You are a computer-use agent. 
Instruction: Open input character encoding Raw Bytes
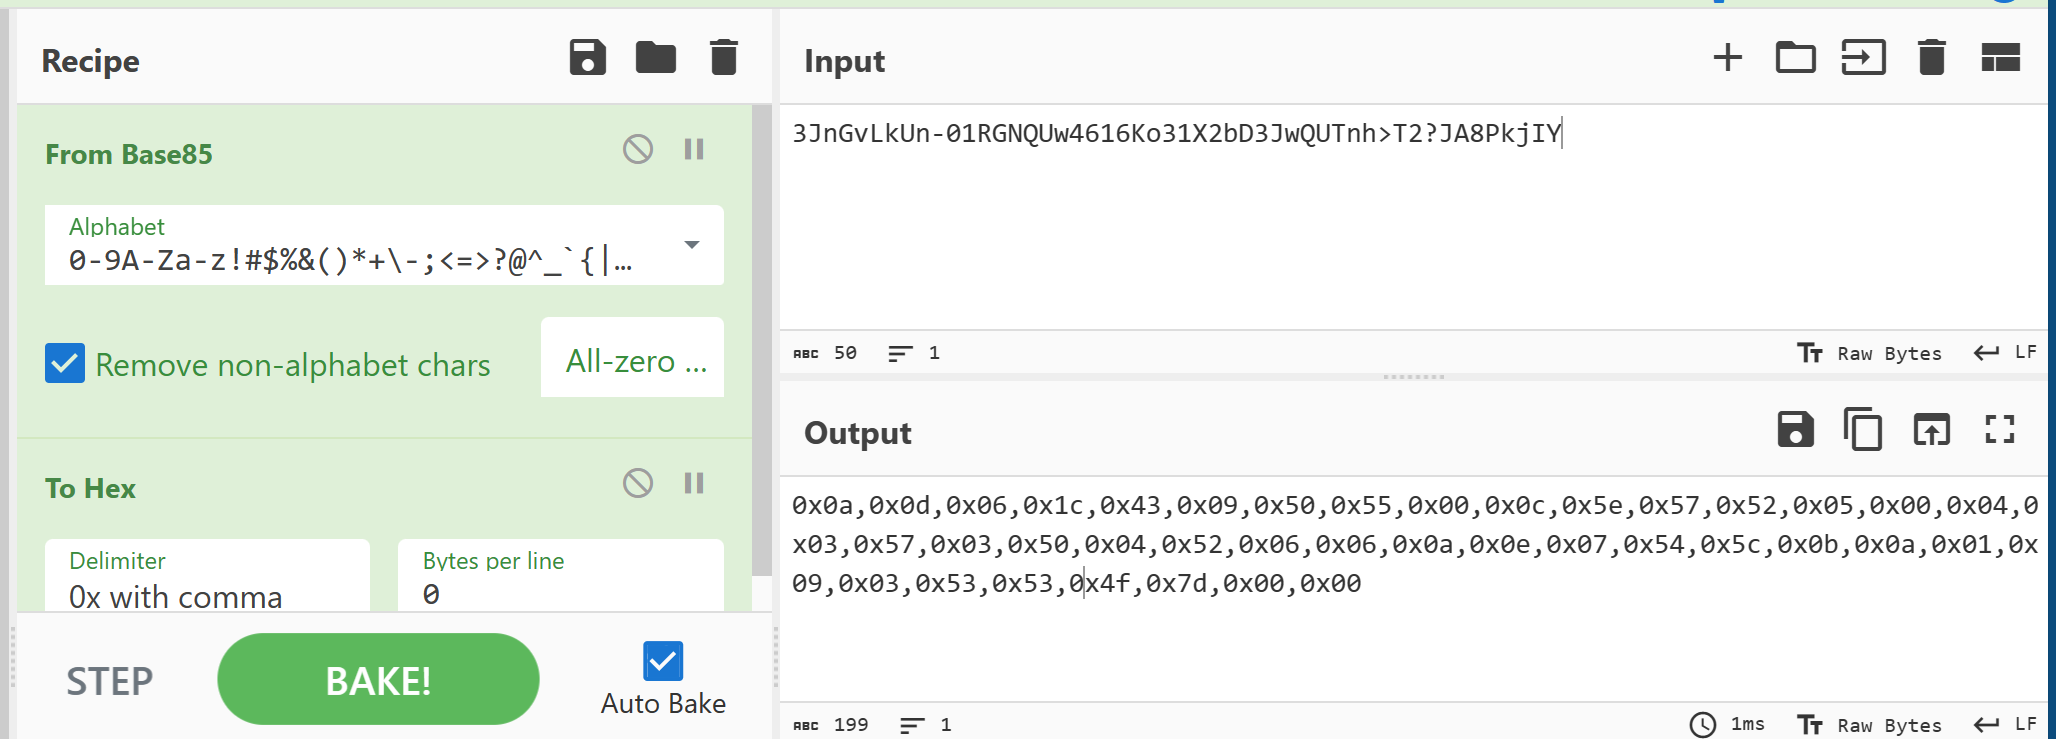coord(1869,353)
